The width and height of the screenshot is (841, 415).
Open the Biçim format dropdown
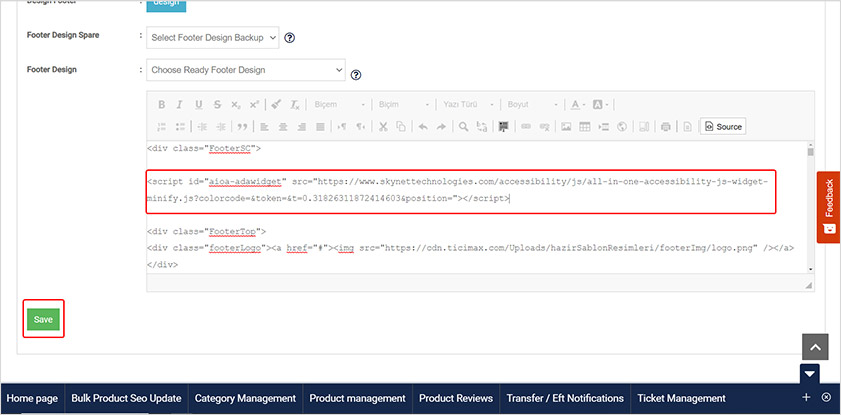click(x=404, y=105)
